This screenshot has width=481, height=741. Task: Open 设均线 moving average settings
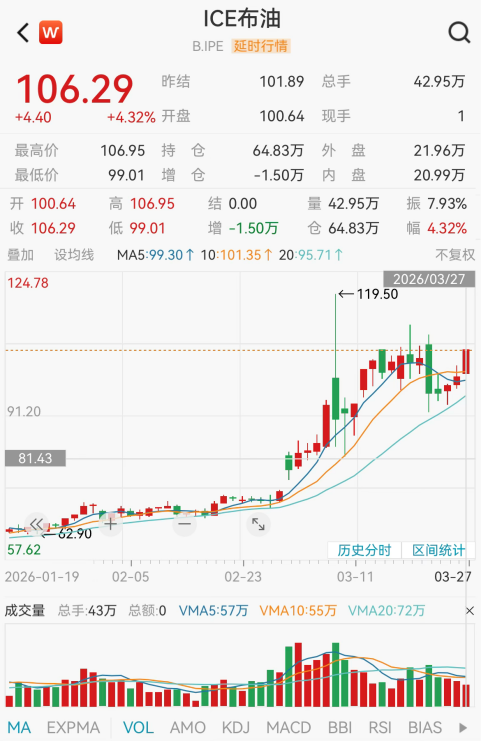[x=74, y=255]
